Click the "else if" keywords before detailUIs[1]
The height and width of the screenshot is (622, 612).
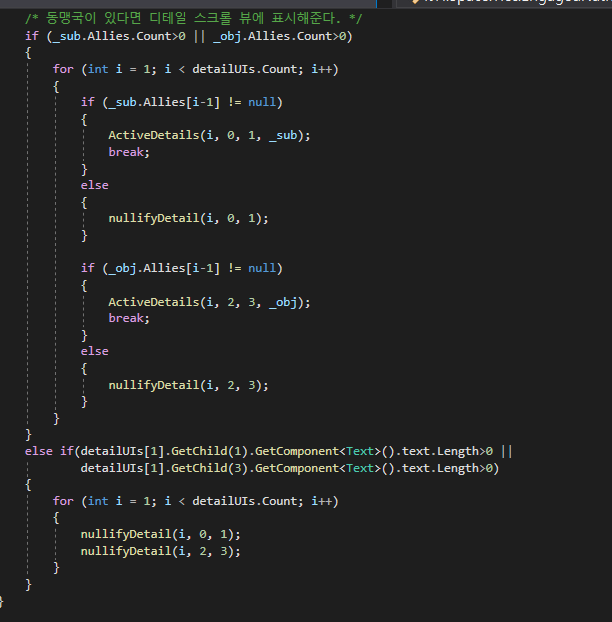[x=52, y=451]
